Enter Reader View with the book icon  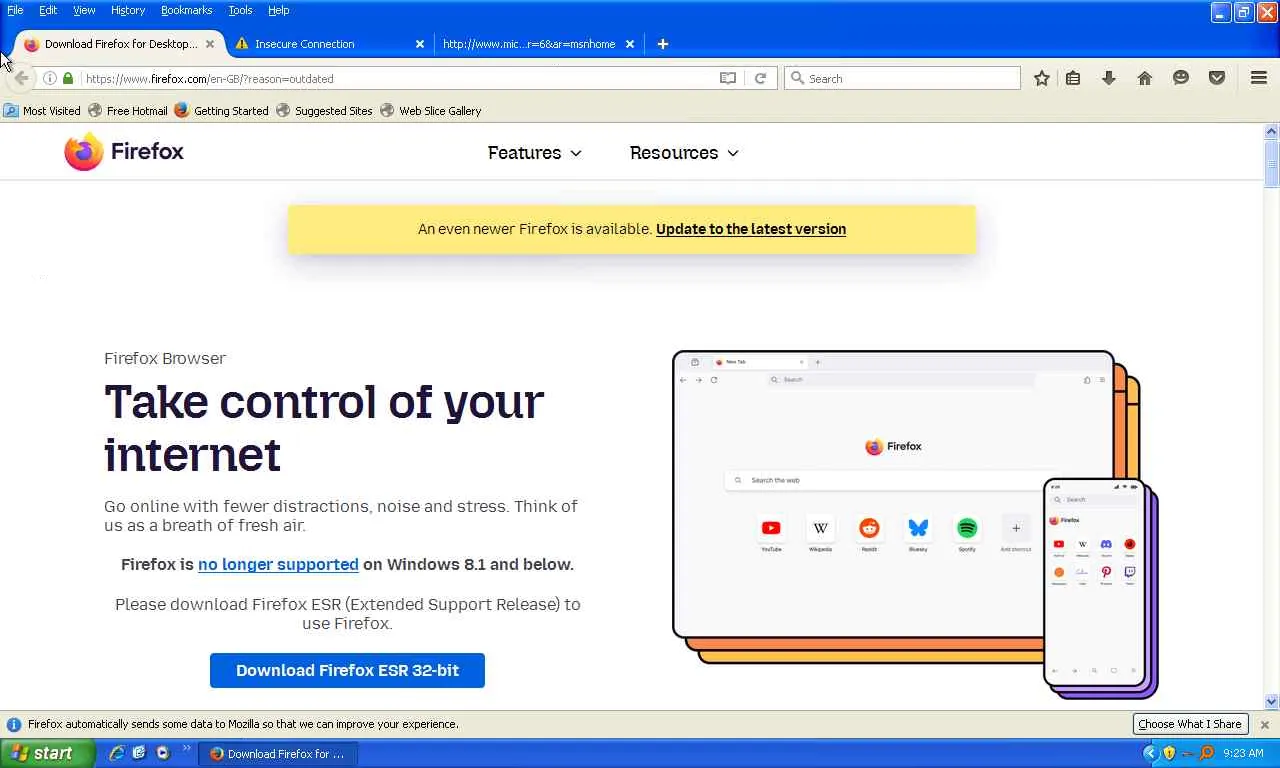(728, 78)
